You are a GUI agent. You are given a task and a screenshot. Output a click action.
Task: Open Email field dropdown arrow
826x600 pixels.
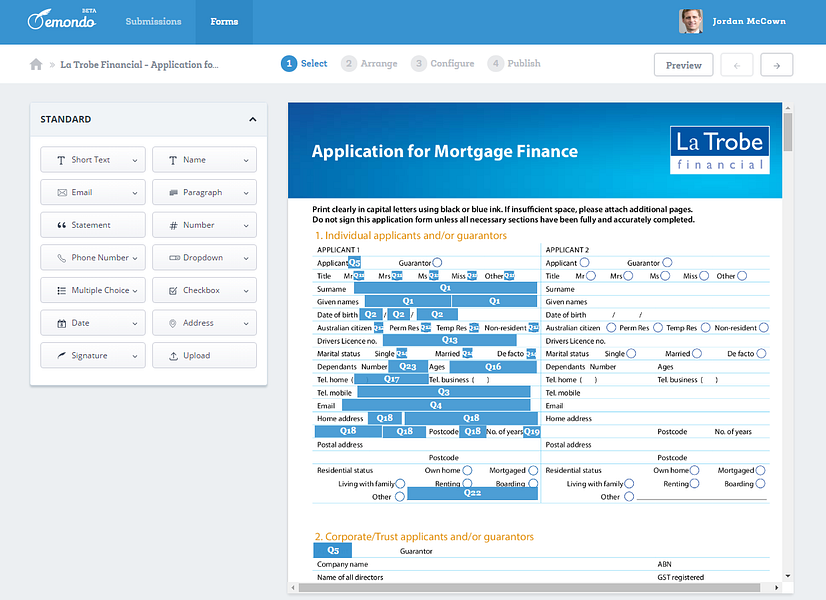click(x=135, y=193)
